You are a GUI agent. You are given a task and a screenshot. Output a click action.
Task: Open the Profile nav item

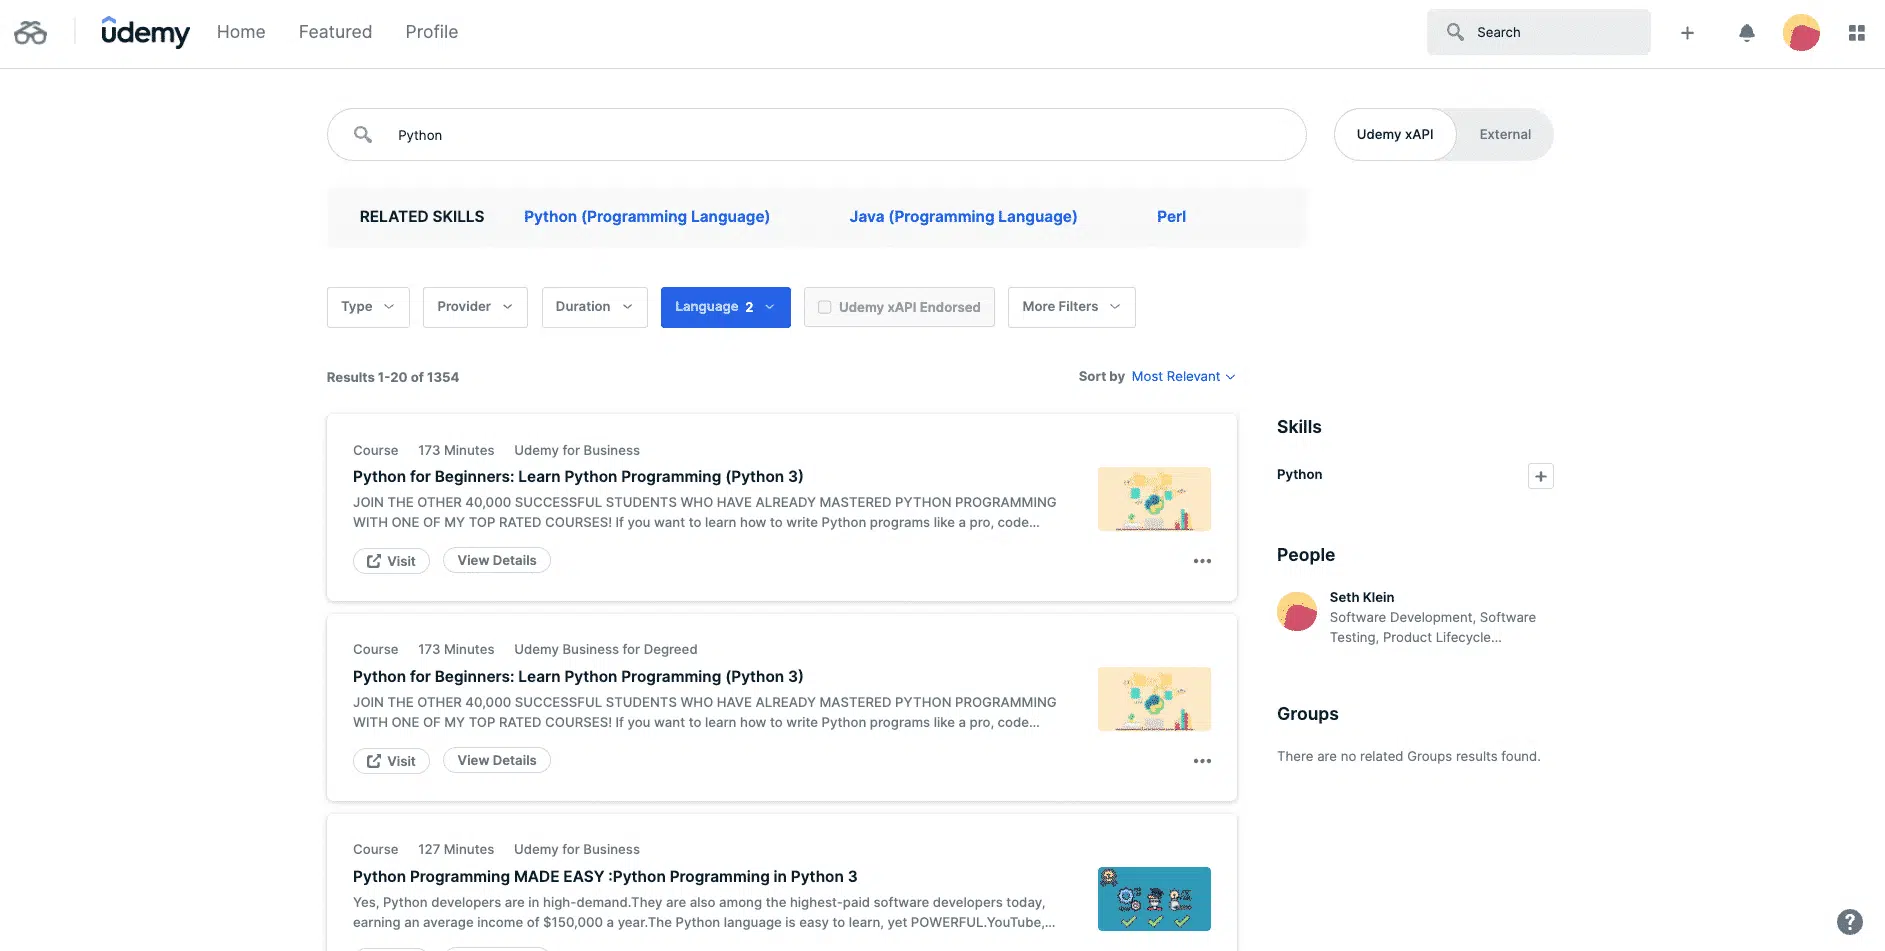coord(432,32)
